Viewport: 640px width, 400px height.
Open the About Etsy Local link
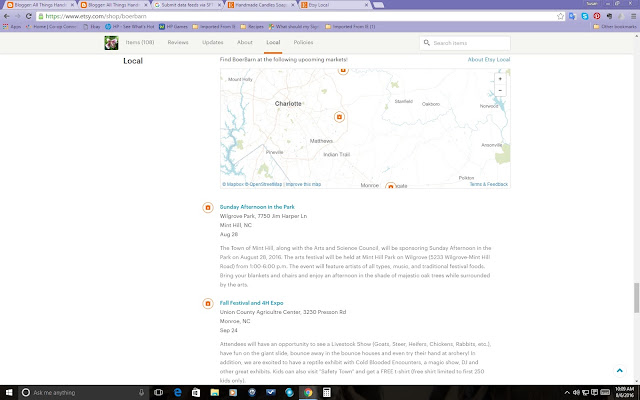tap(489, 60)
